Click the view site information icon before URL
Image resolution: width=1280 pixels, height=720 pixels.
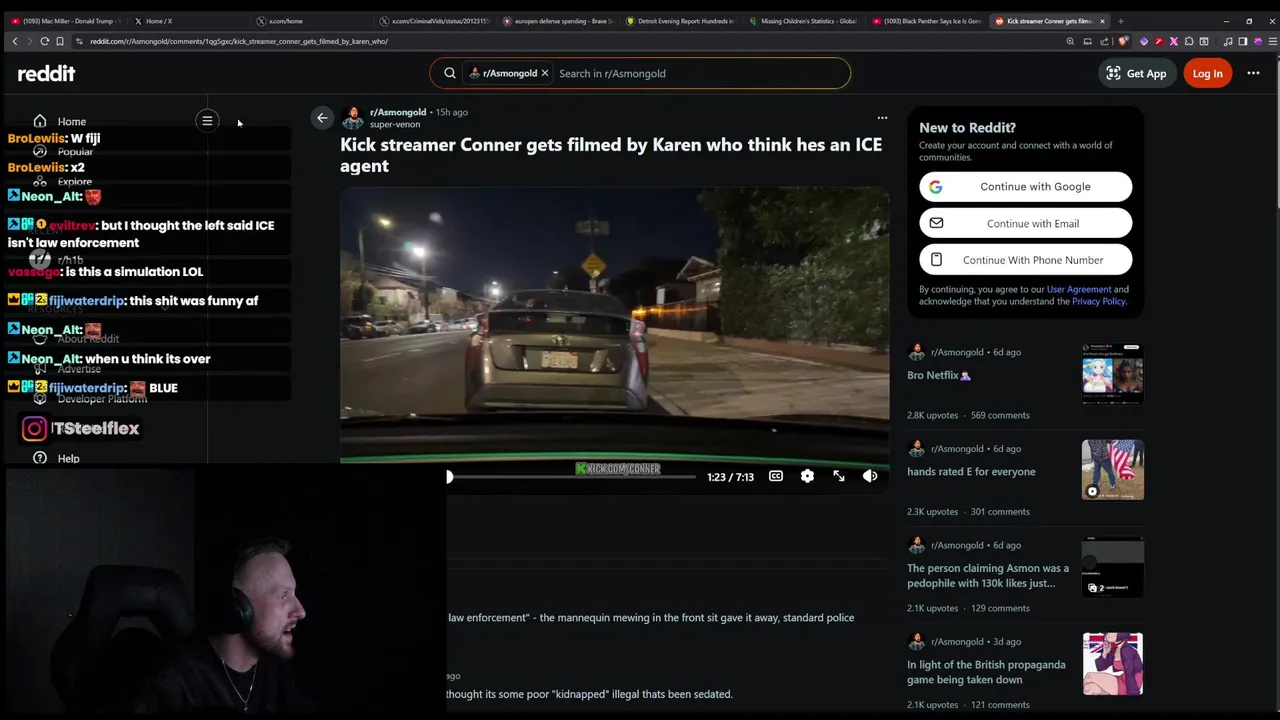77,41
